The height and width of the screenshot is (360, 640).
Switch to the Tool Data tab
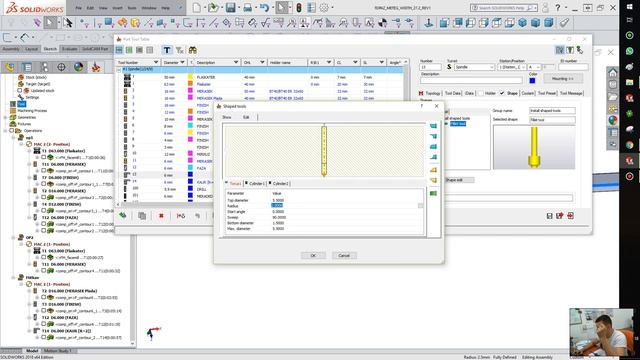pyautogui.click(x=453, y=93)
